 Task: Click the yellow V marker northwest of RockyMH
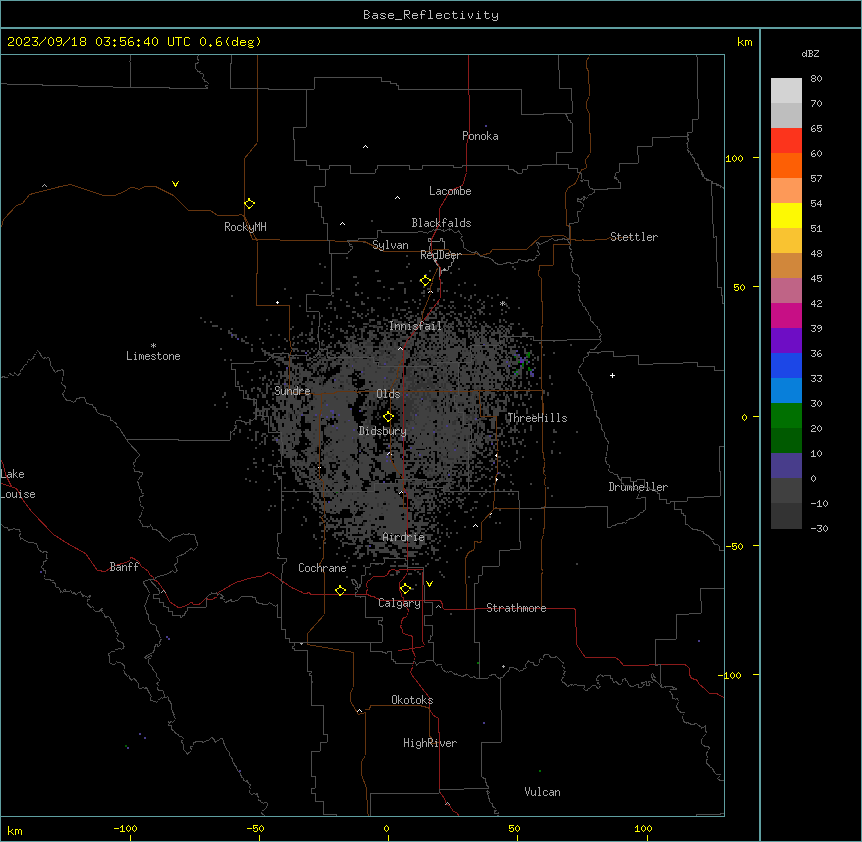(x=175, y=184)
